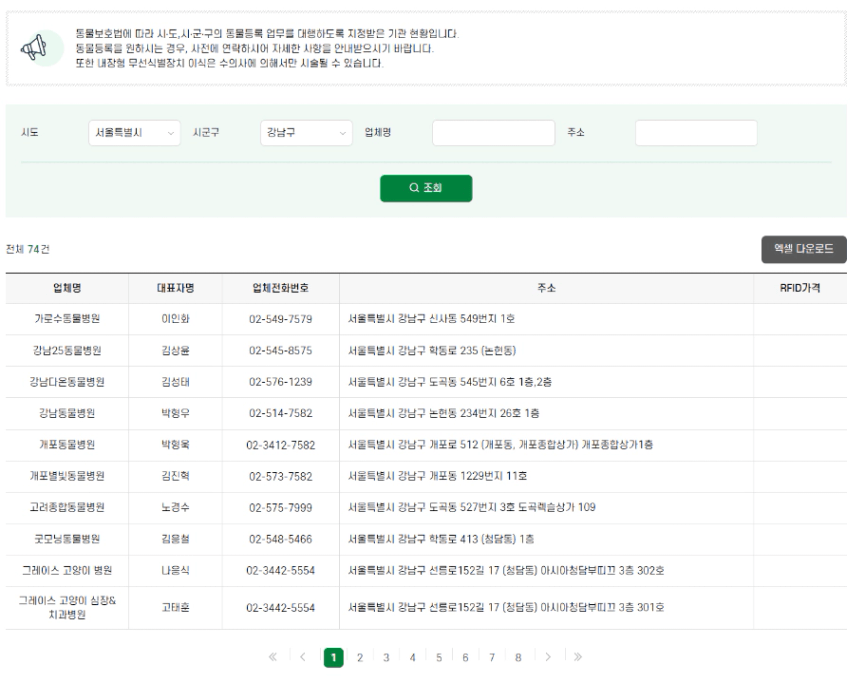
Task: Click the 업체명 column header
Action: coord(68,288)
